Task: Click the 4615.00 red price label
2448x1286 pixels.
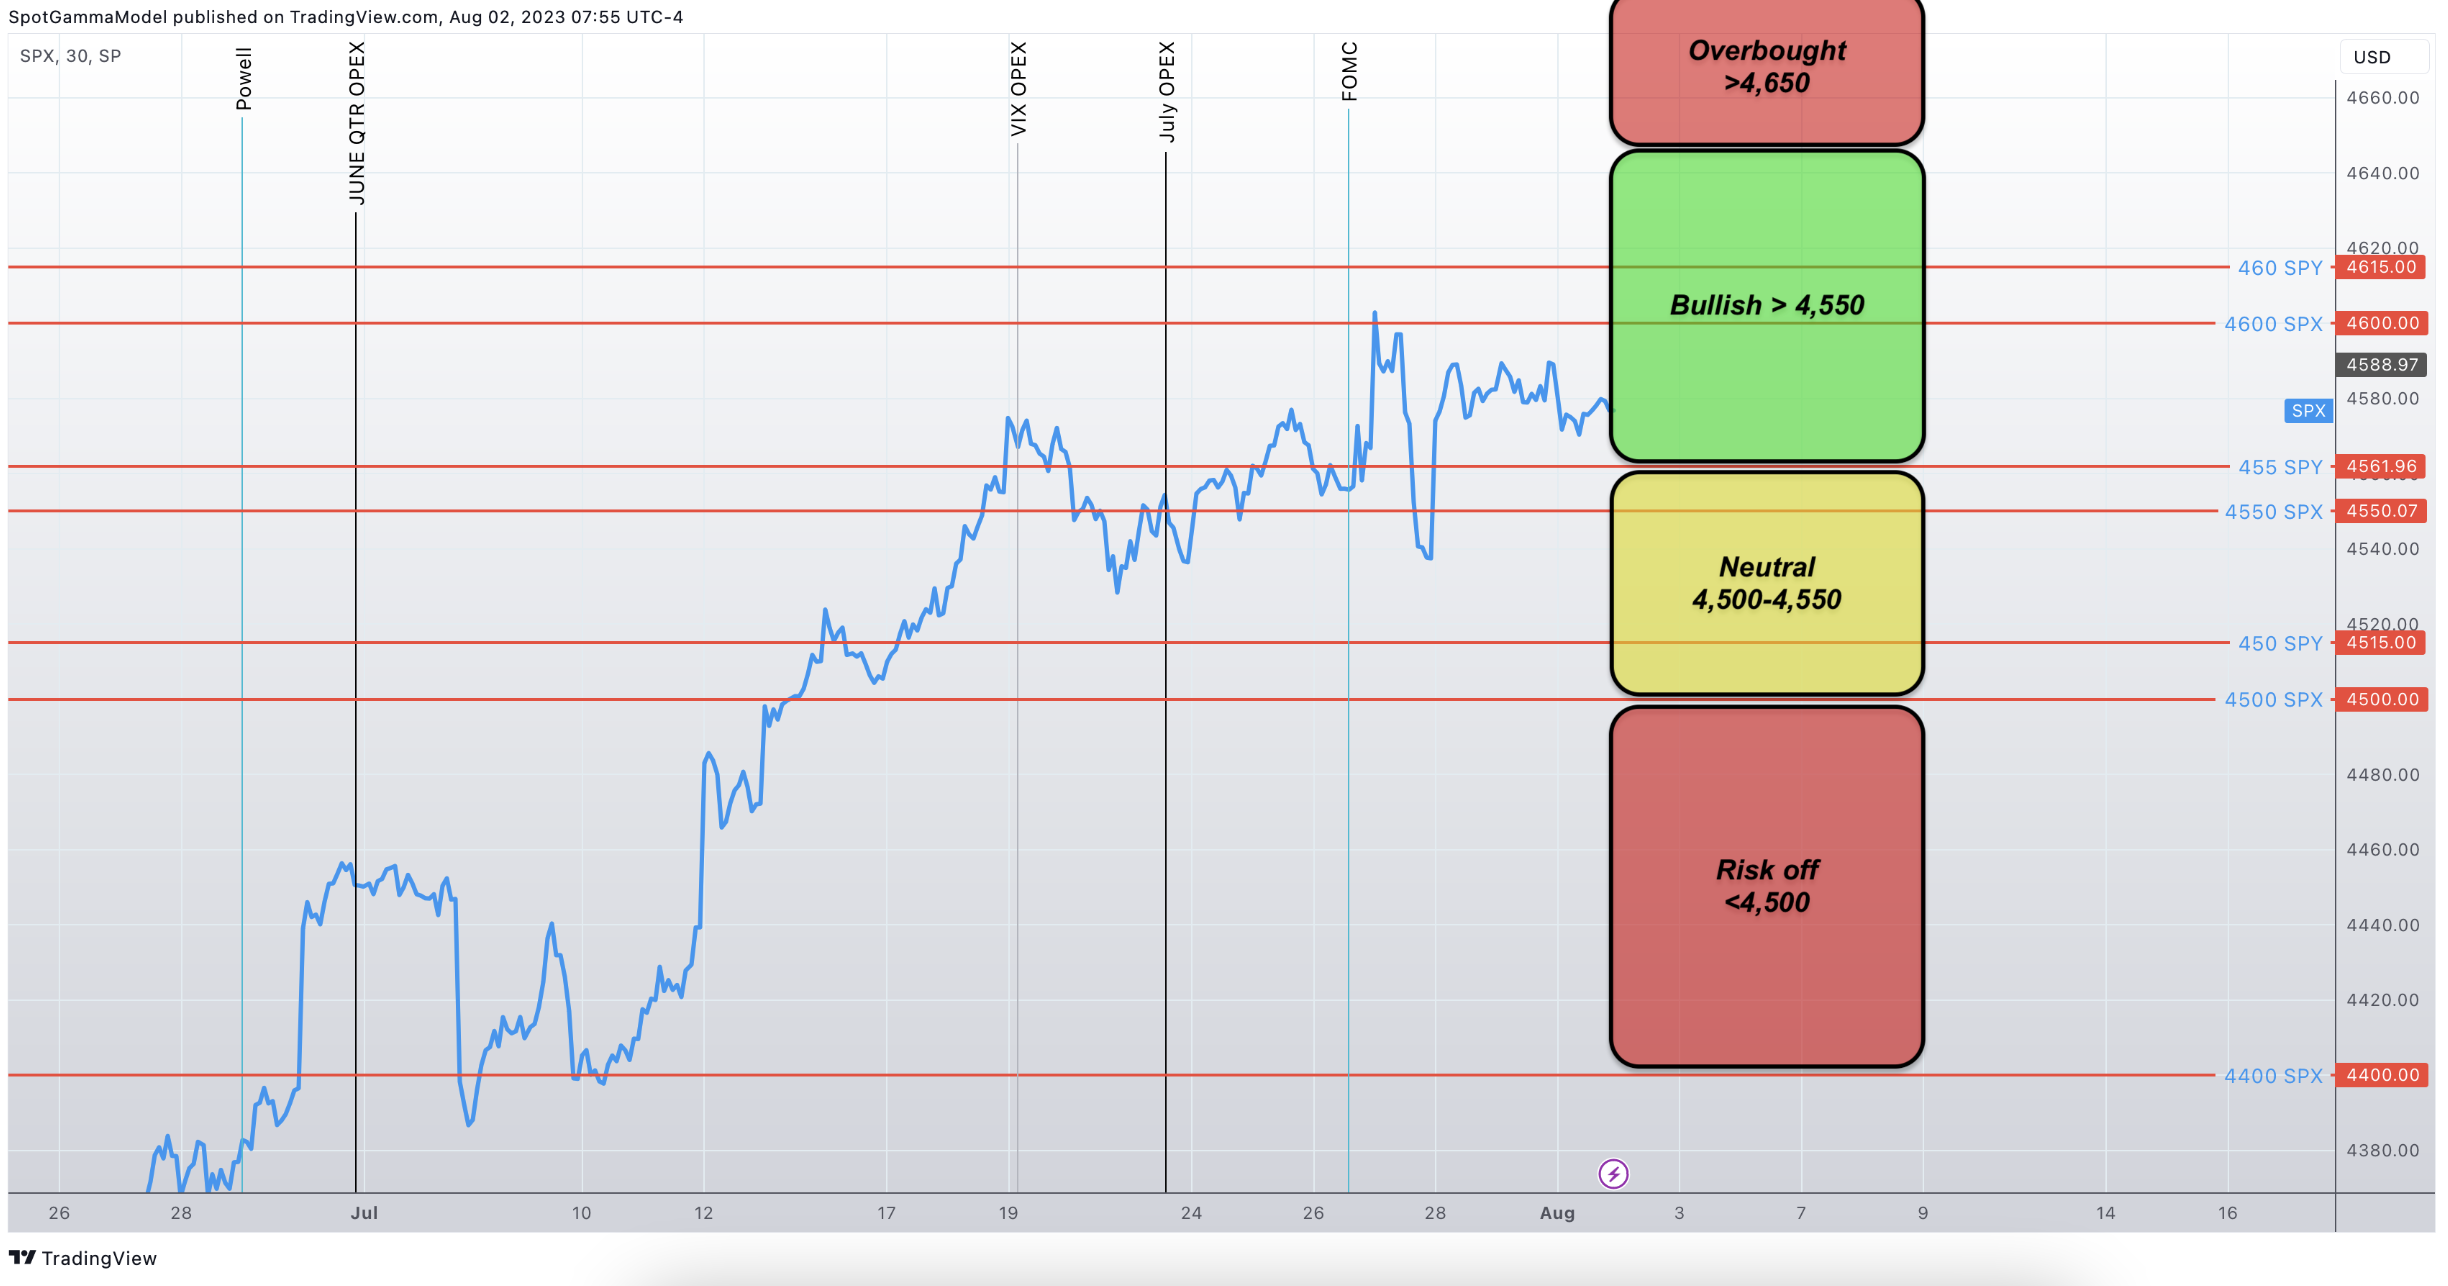Action: [2381, 267]
